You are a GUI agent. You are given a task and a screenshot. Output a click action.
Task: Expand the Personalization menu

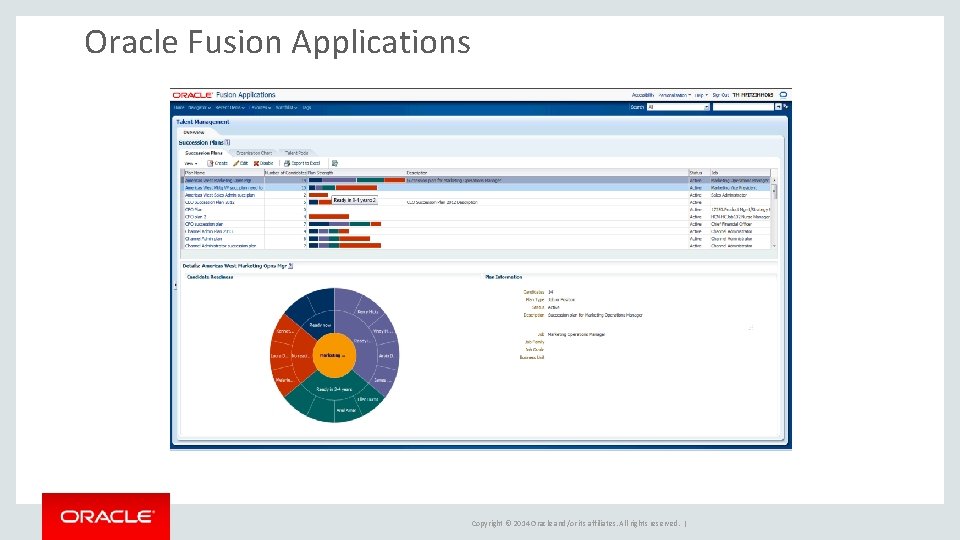pos(675,95)
